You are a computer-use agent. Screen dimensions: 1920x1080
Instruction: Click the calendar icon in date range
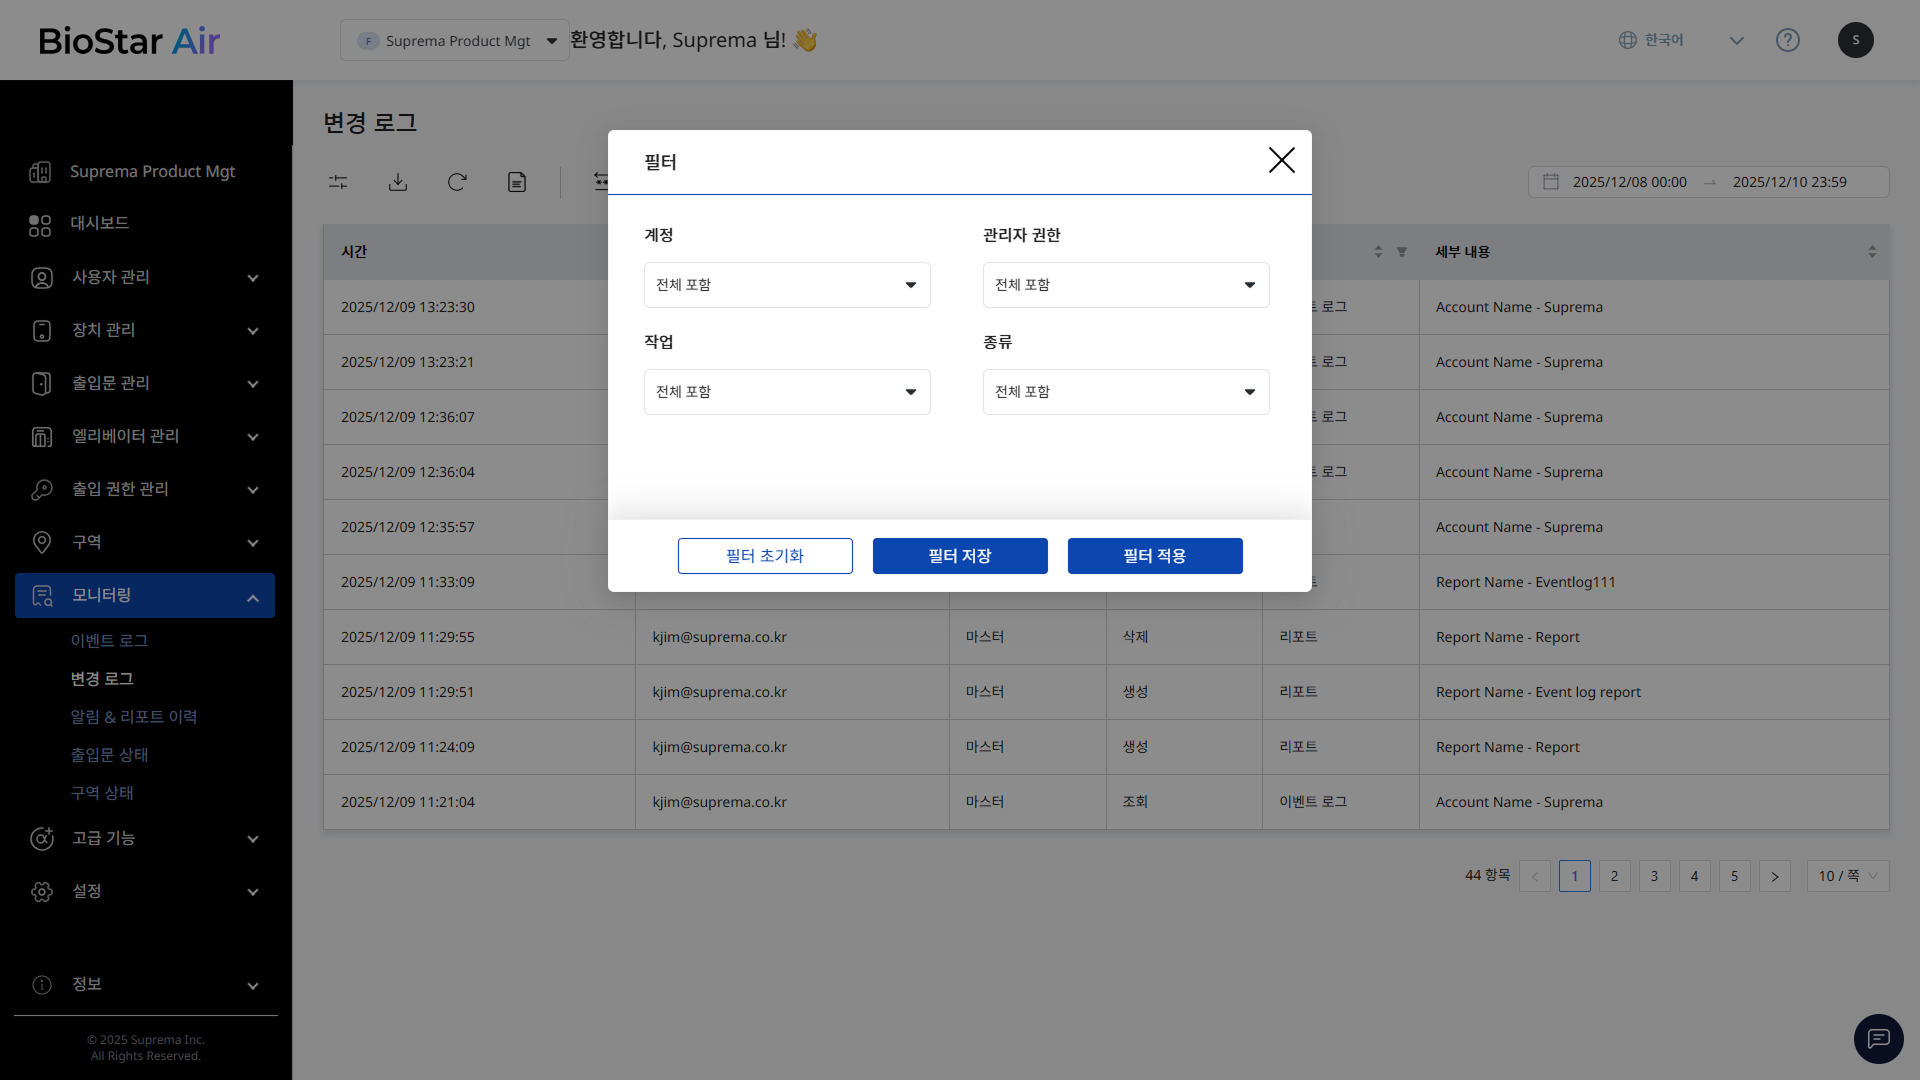pos(1551,182)
